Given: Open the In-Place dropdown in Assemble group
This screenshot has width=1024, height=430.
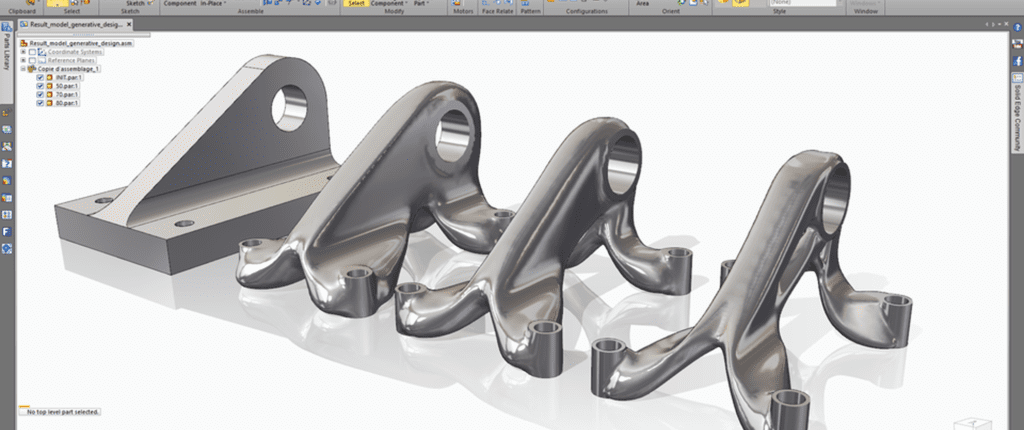Looking at the screenshot, I should click(x=214, y=3).
